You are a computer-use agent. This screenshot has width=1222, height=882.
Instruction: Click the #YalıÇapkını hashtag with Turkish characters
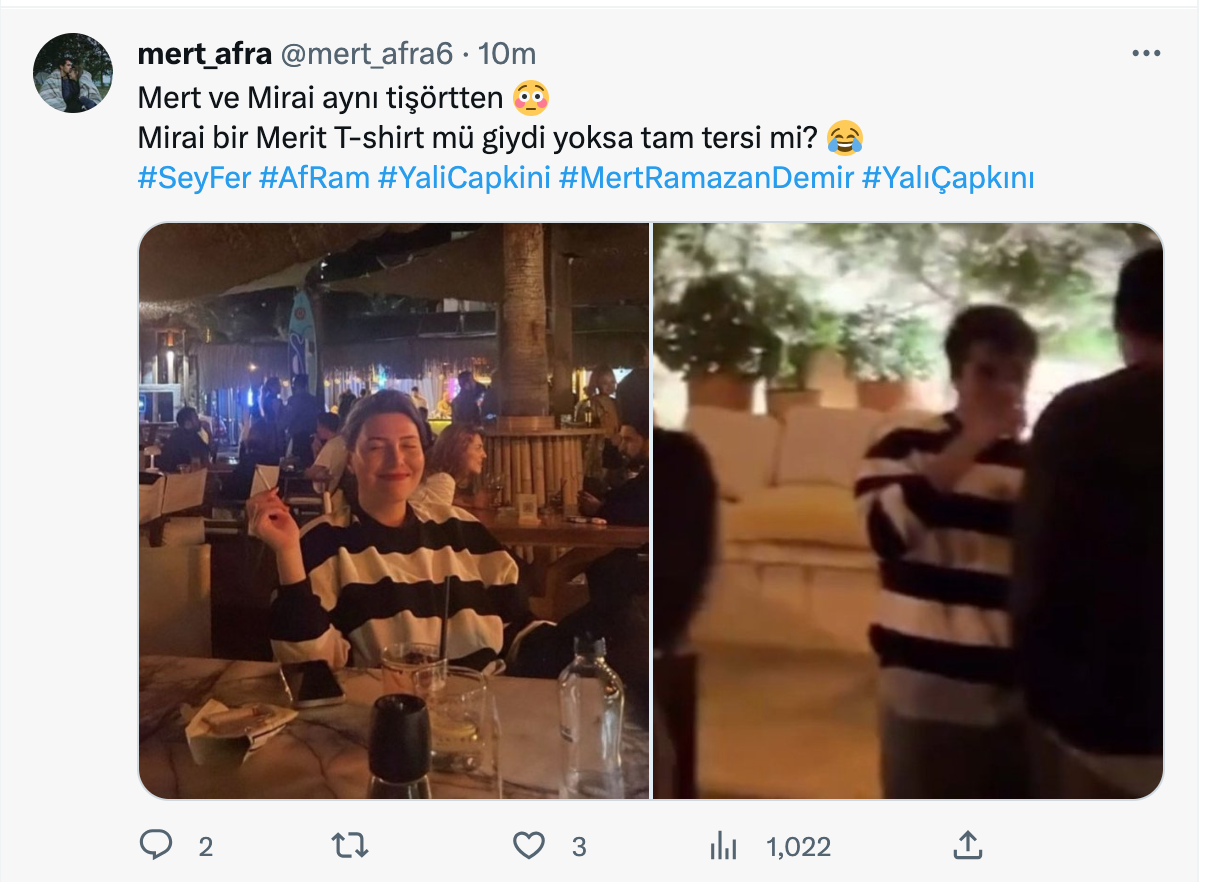947,179
